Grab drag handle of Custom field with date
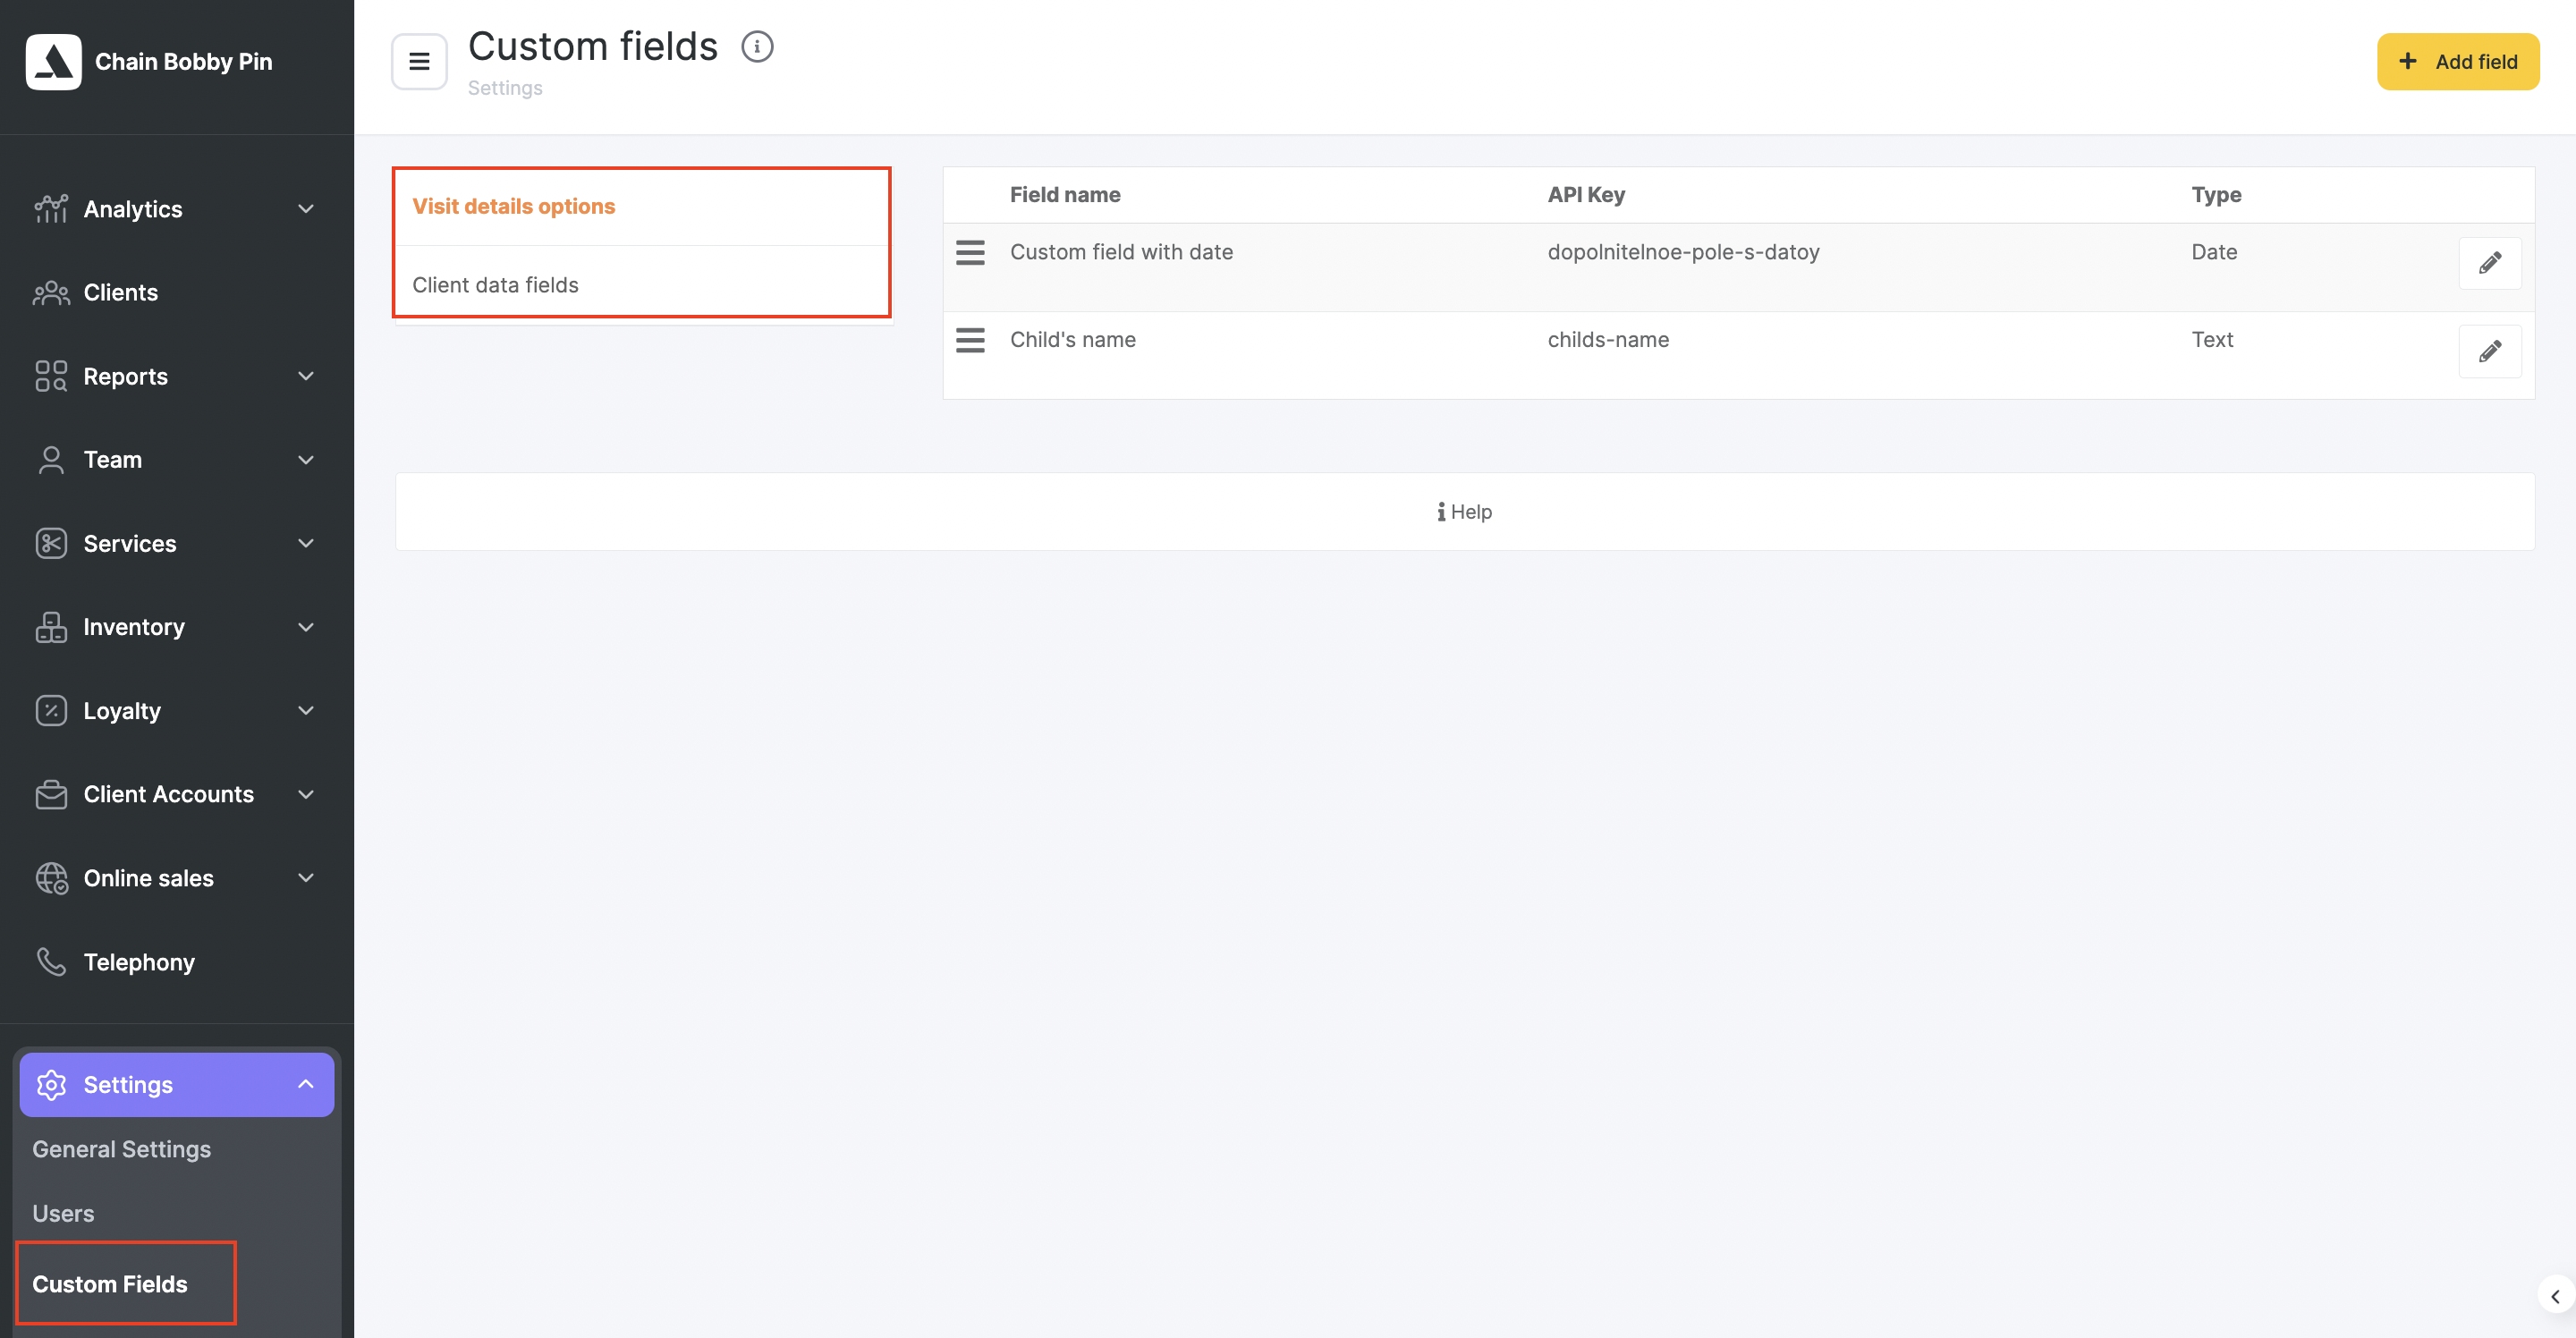Viewport: 2576px width, 1338px height. (970, 253)
